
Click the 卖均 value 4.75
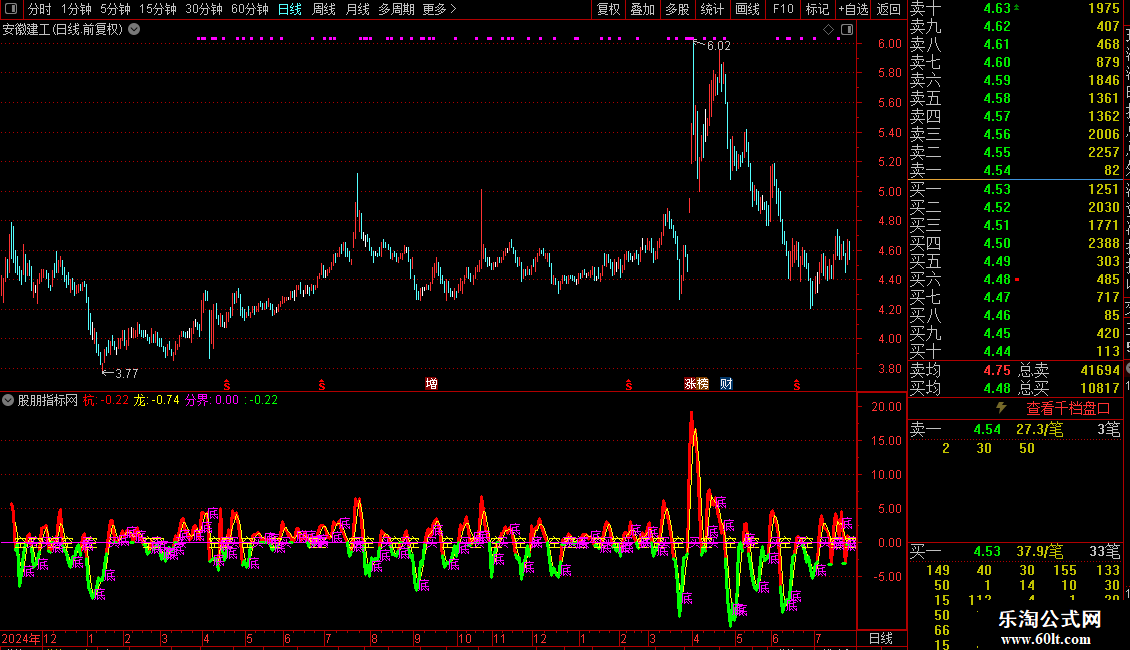pyautogui.click(x=997, y=370)
